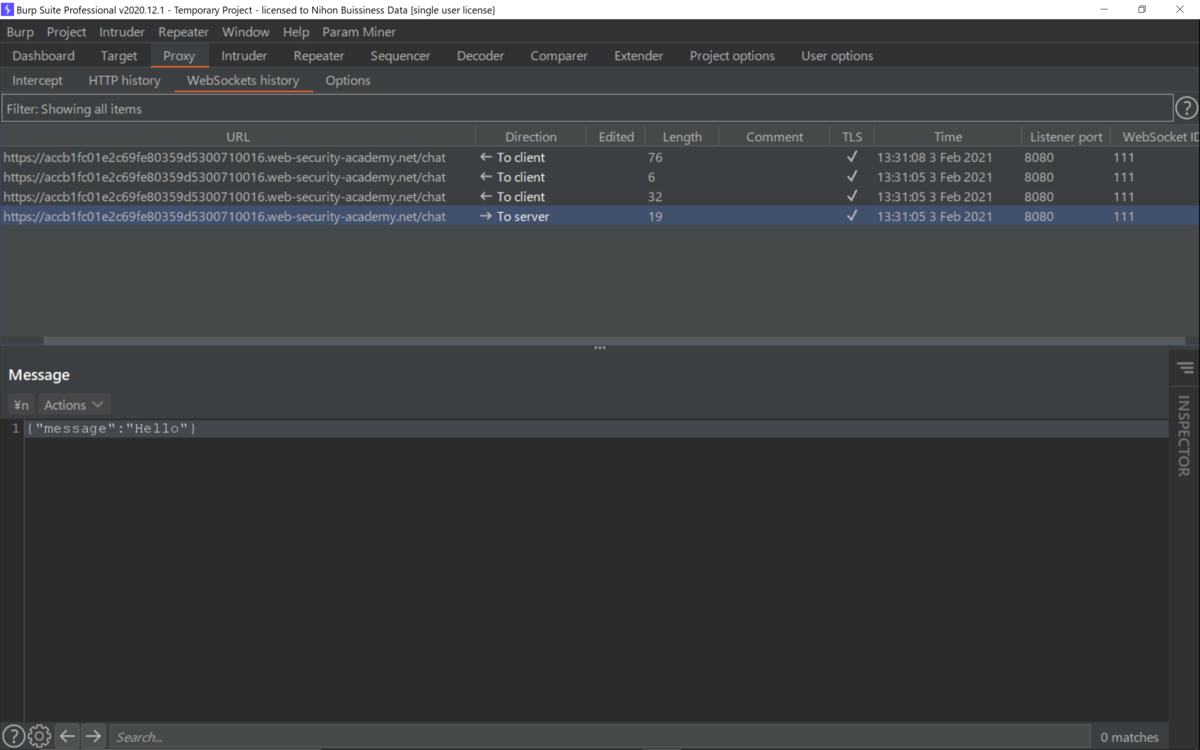Switch to the Extender tab

coord(639,56)
